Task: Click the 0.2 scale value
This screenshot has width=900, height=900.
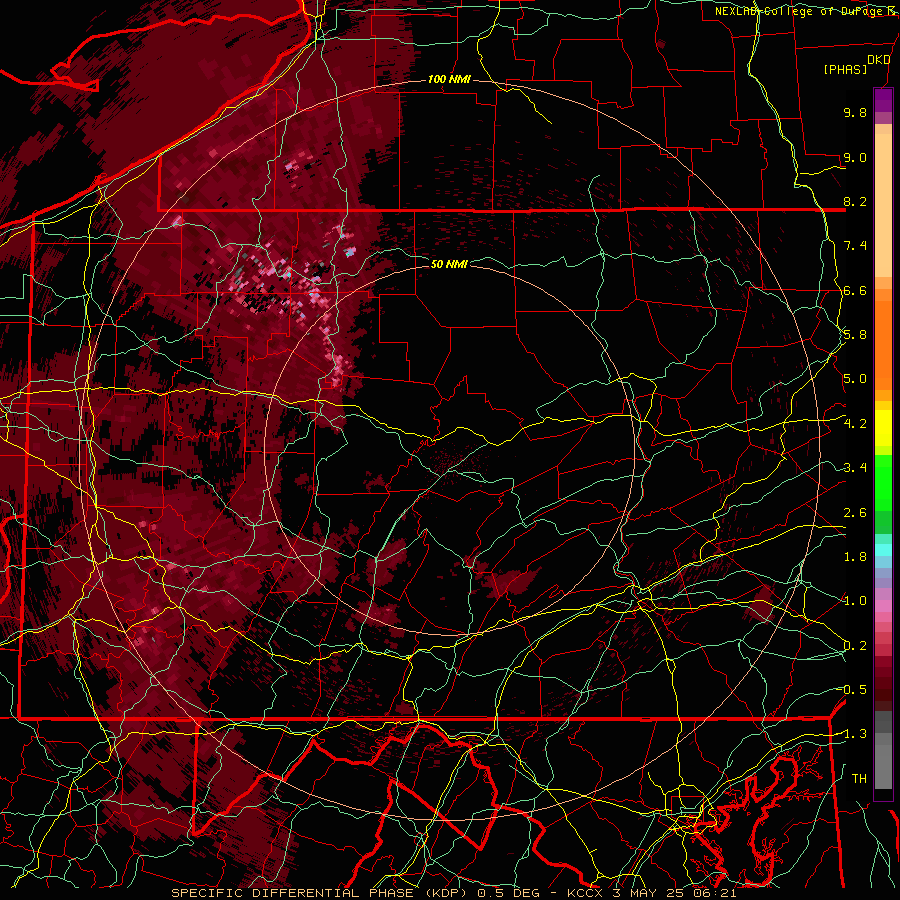Action: (855, 646)
